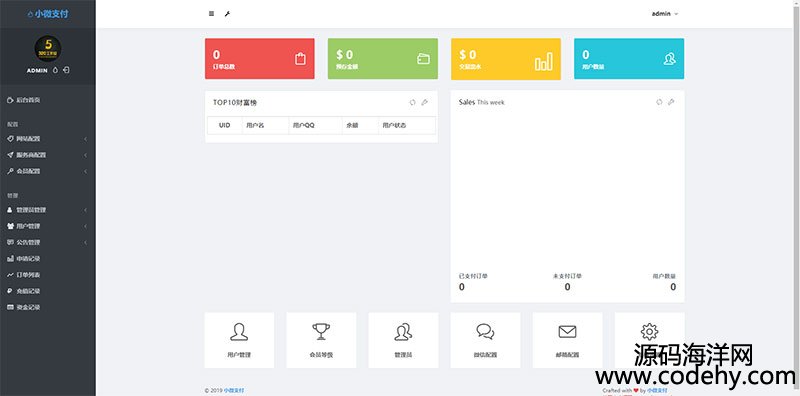
Task: Refresh the TOP10财富榜 panel
Action: (413, 103)
